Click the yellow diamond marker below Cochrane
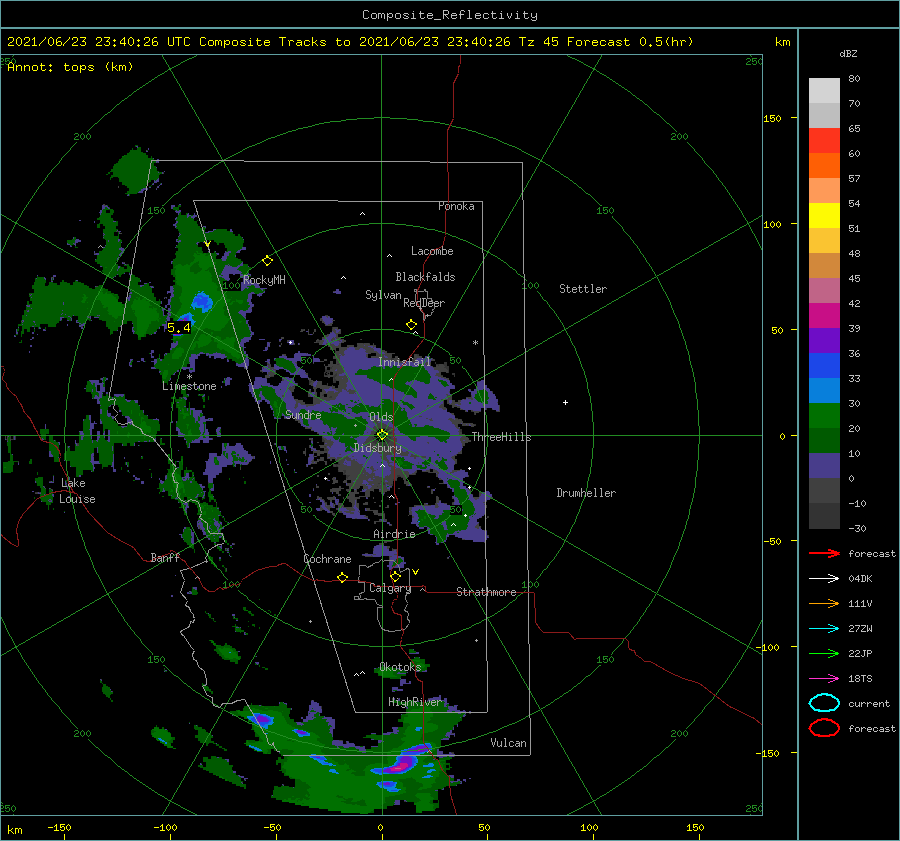 point(342,577)
